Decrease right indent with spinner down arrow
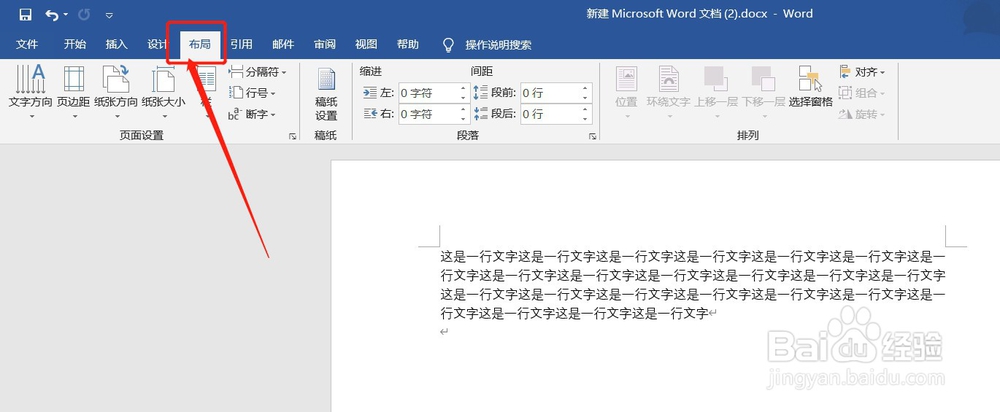Viewport: 1000px width, 412px height. tap(464, 119)
